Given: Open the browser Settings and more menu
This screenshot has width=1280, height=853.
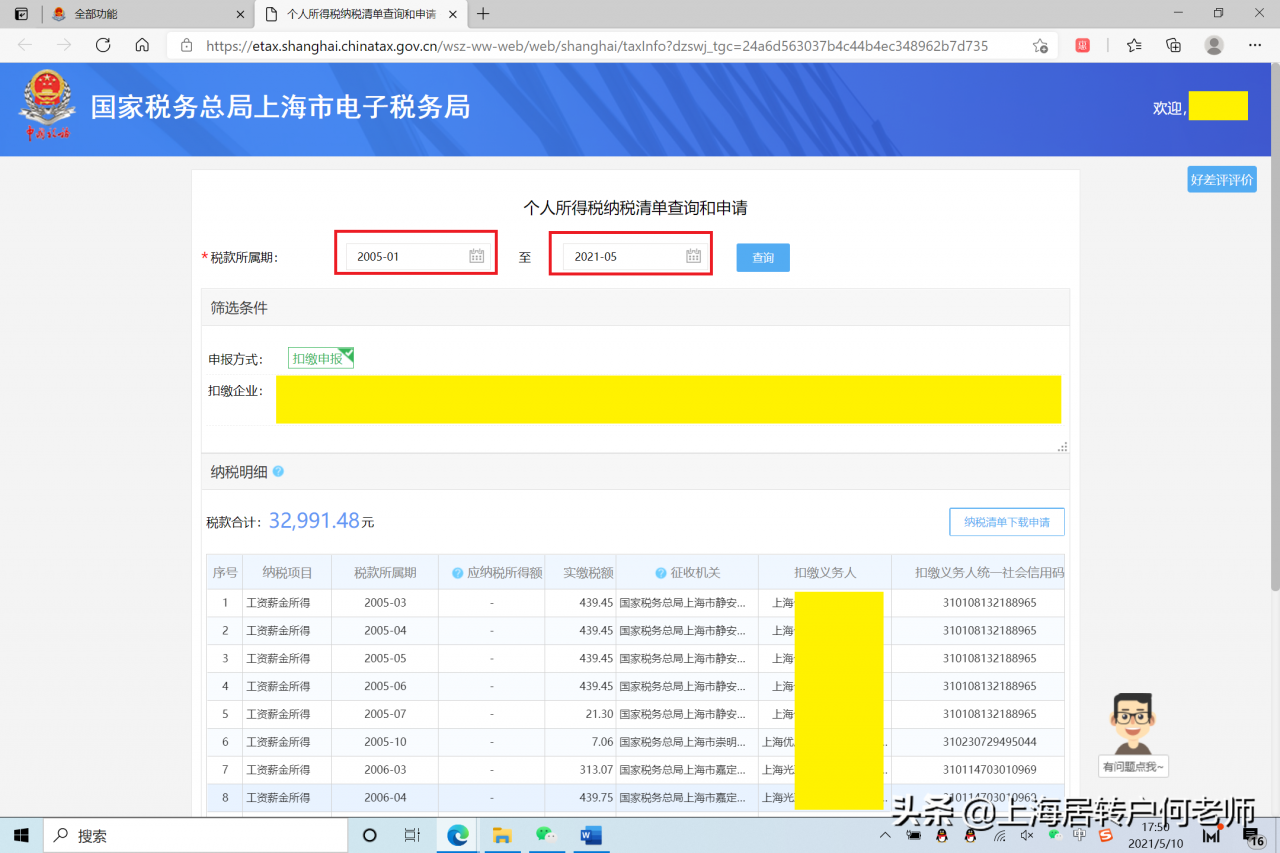Looking at the screenshot, I should pos(1254,45).
